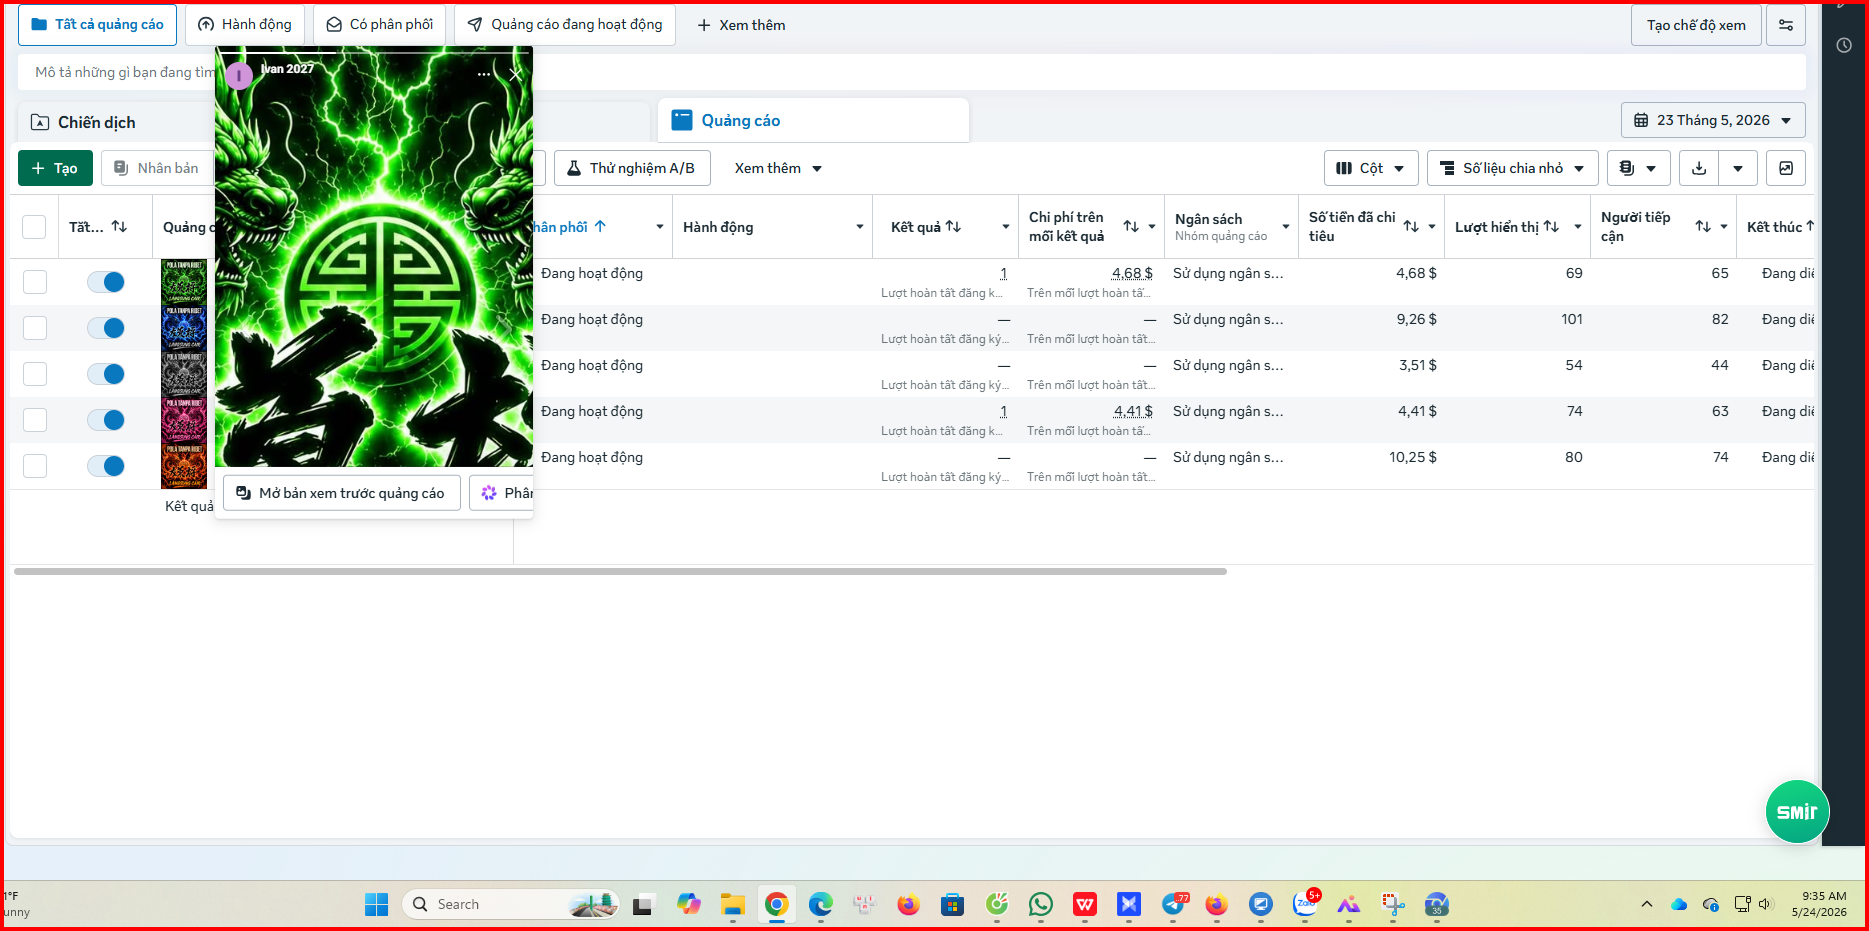The height and width of the screenshot is (931, 1869).
Task: Click + Xem thêm views link
Action: point(741,25)
